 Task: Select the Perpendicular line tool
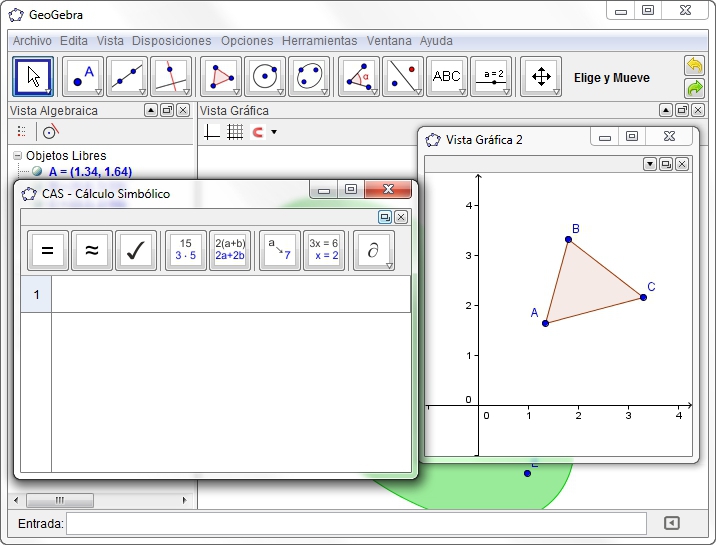point(171,77)
